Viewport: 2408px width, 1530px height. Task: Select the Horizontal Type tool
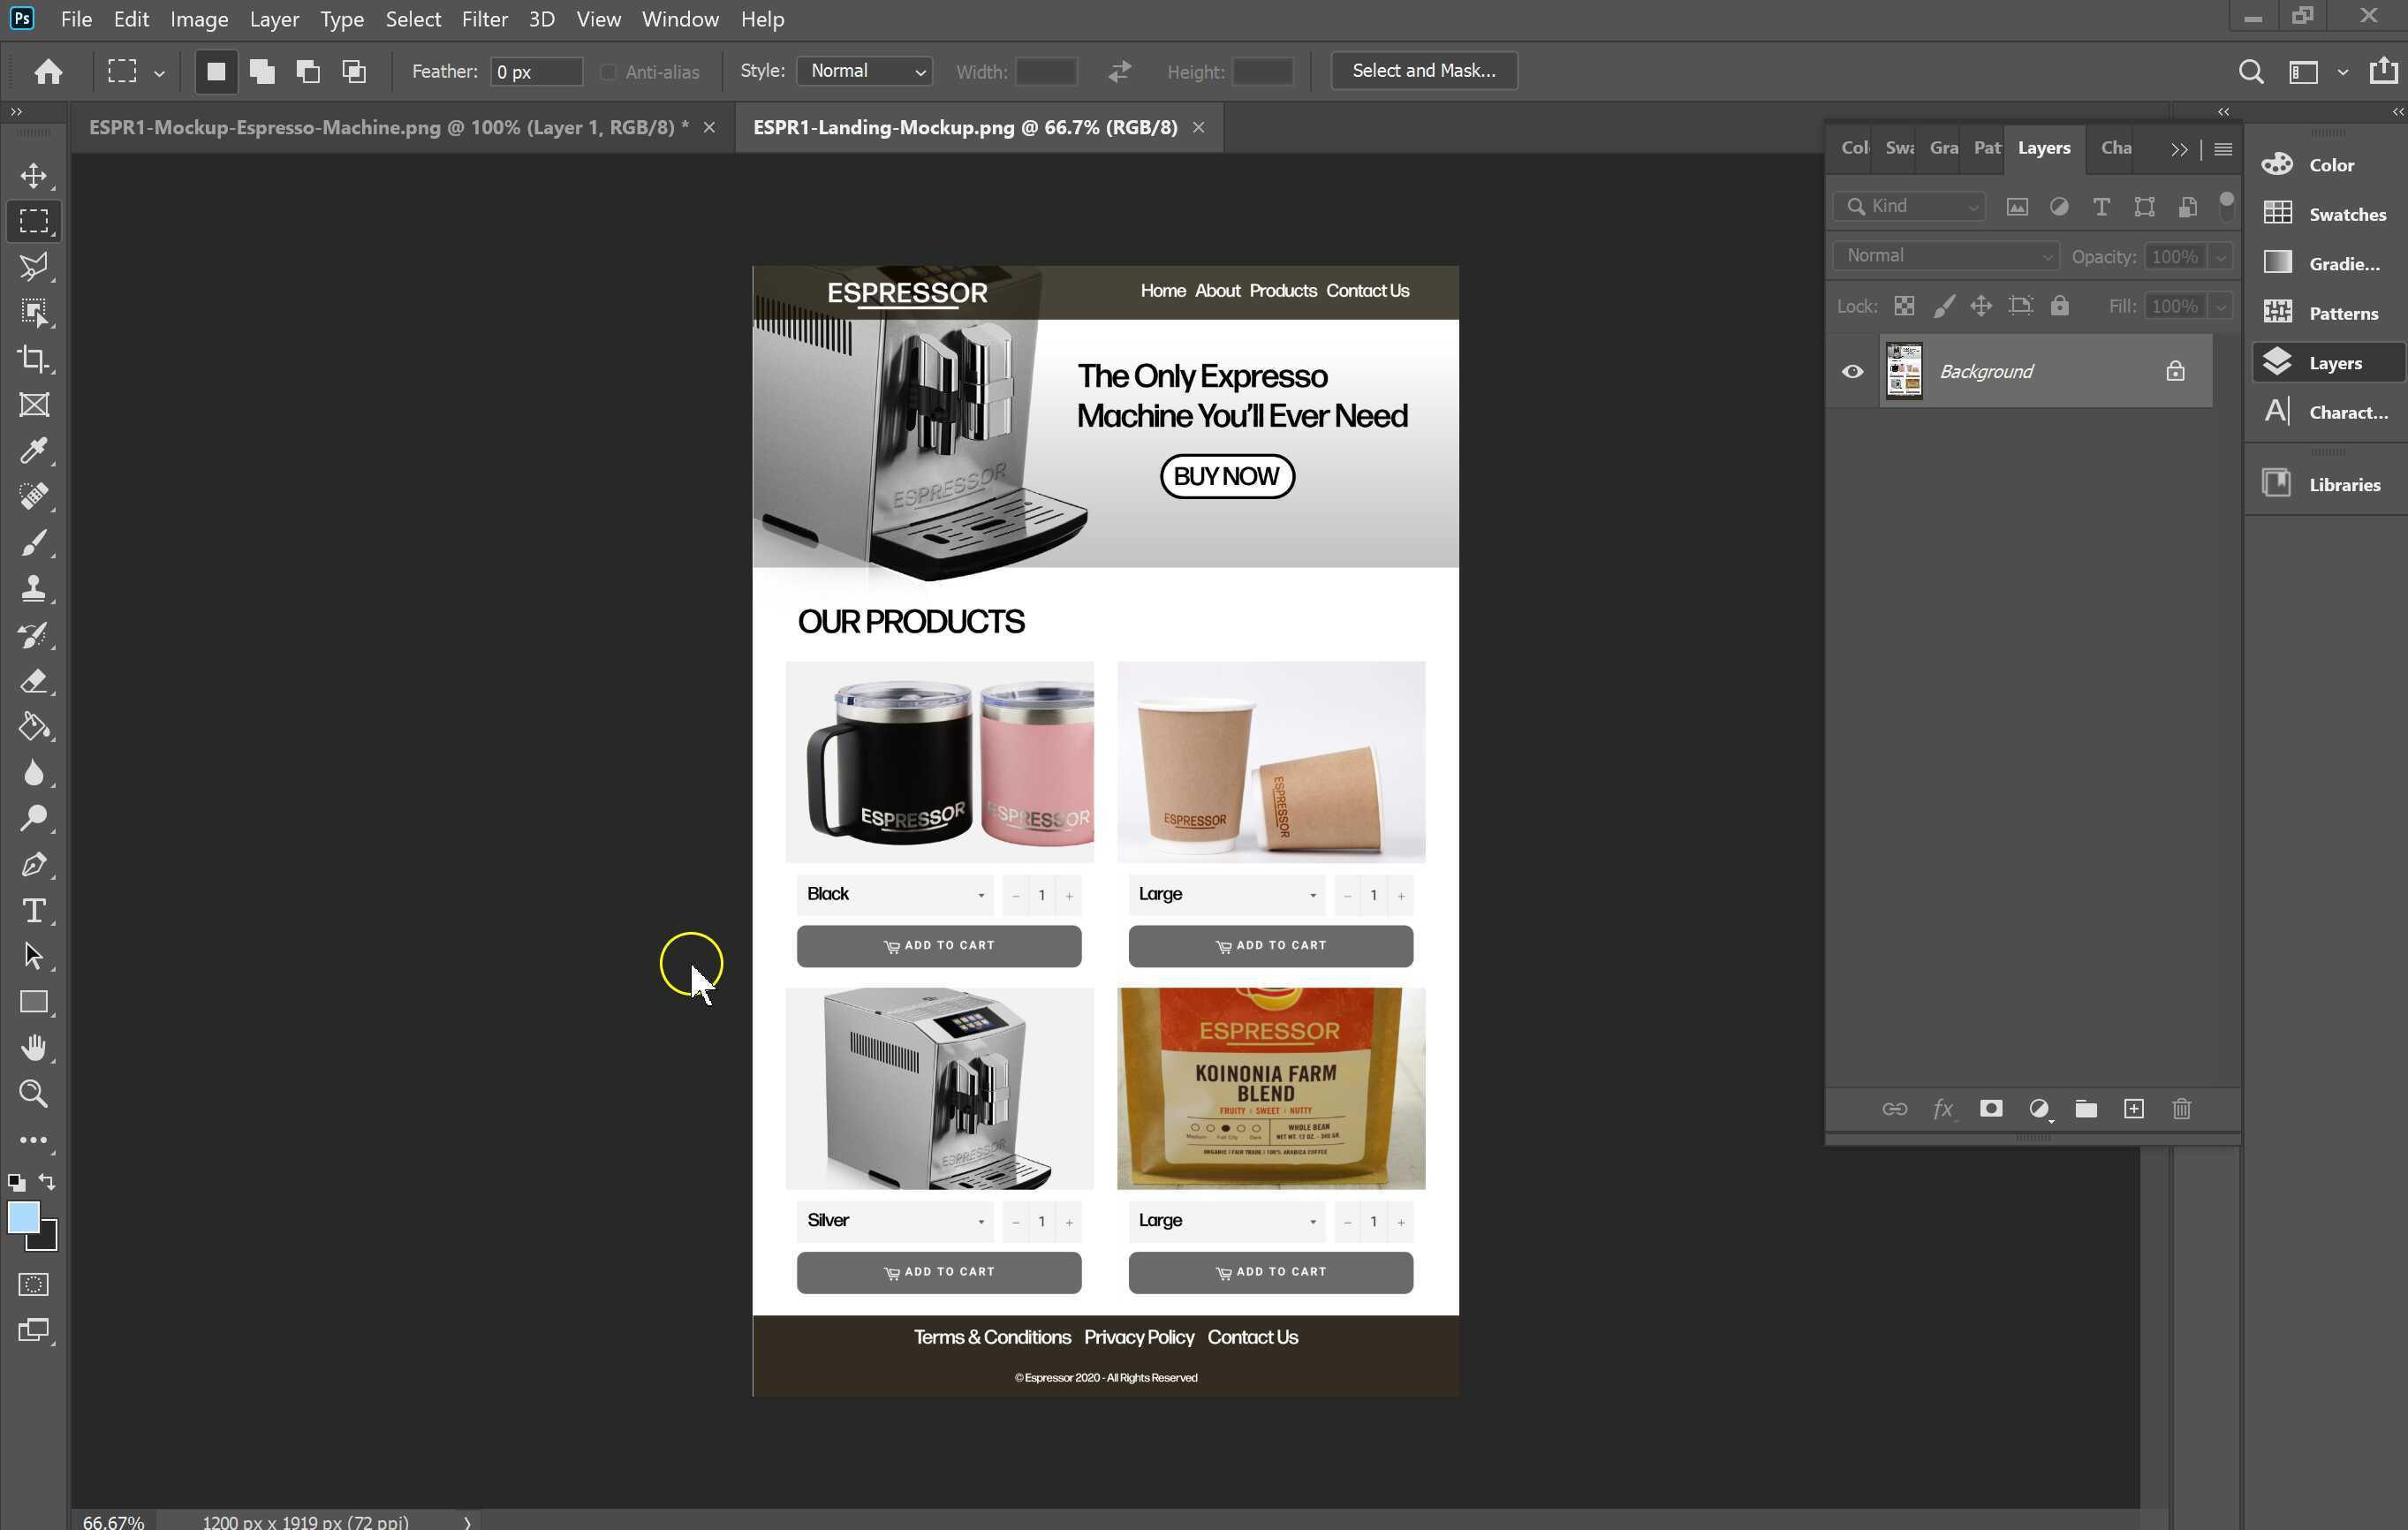click(33, 910)
